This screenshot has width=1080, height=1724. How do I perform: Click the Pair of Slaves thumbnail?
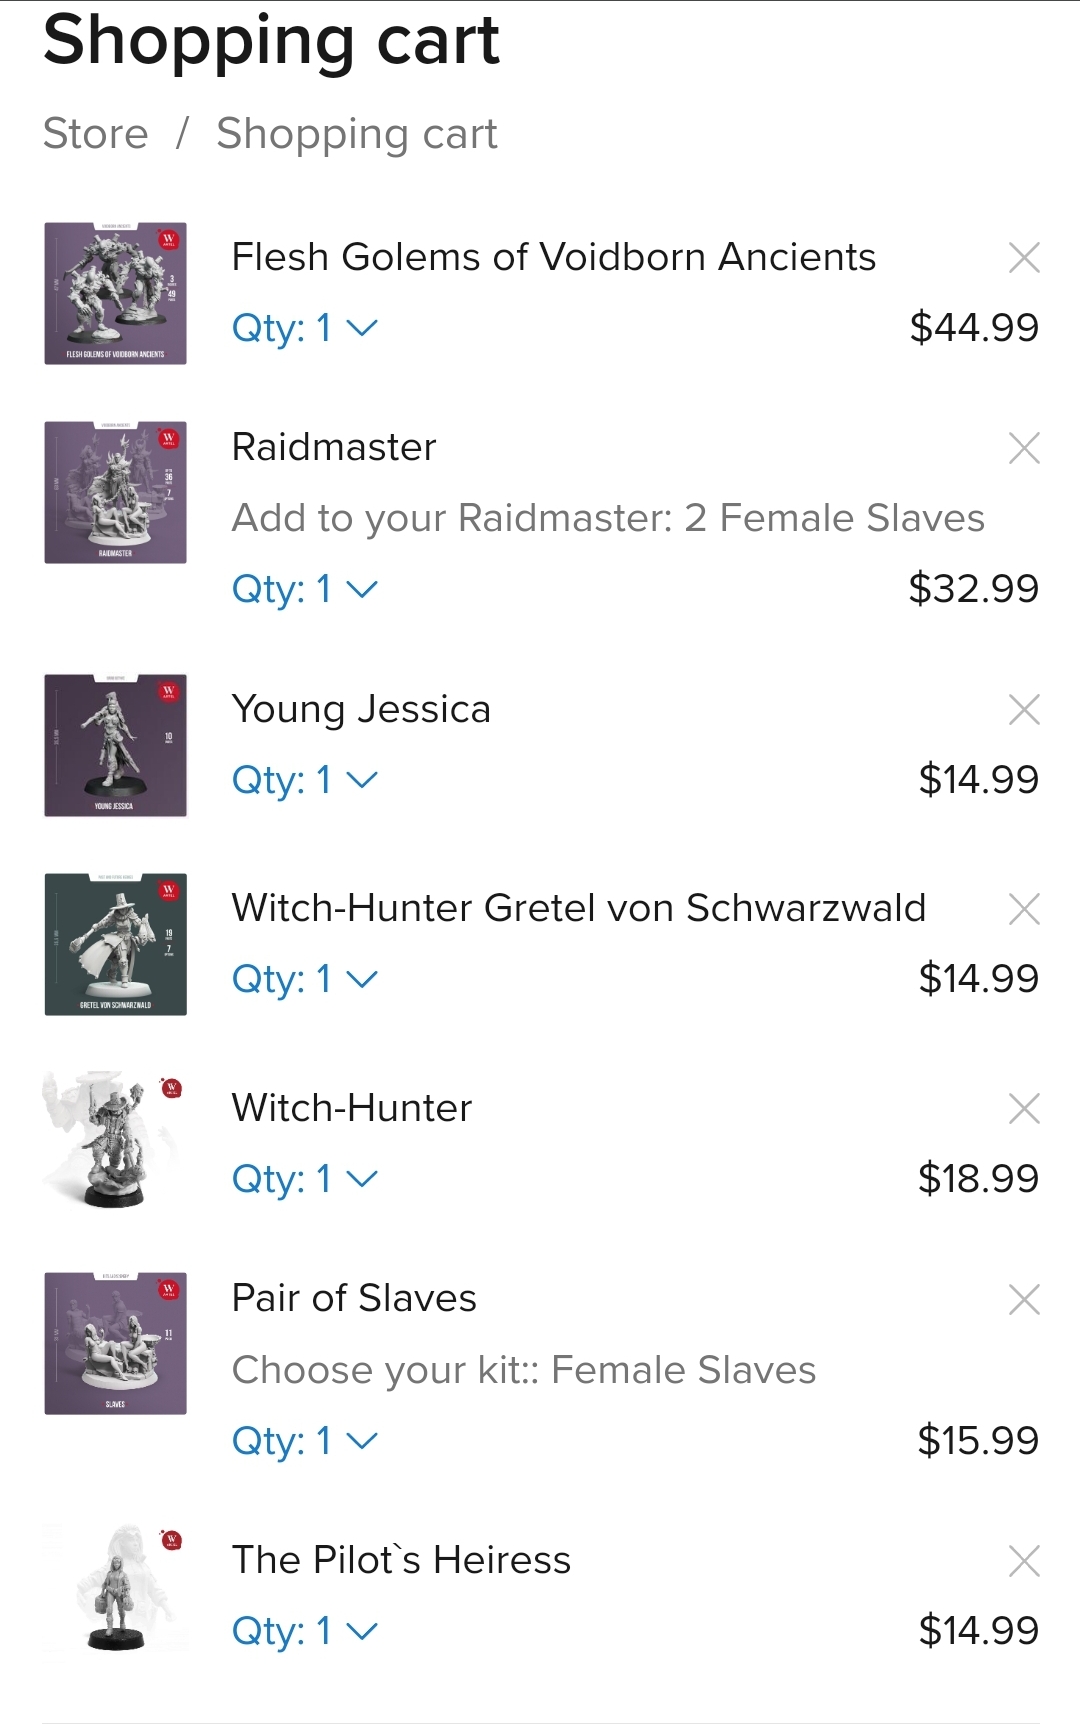tap(116, 1343)
